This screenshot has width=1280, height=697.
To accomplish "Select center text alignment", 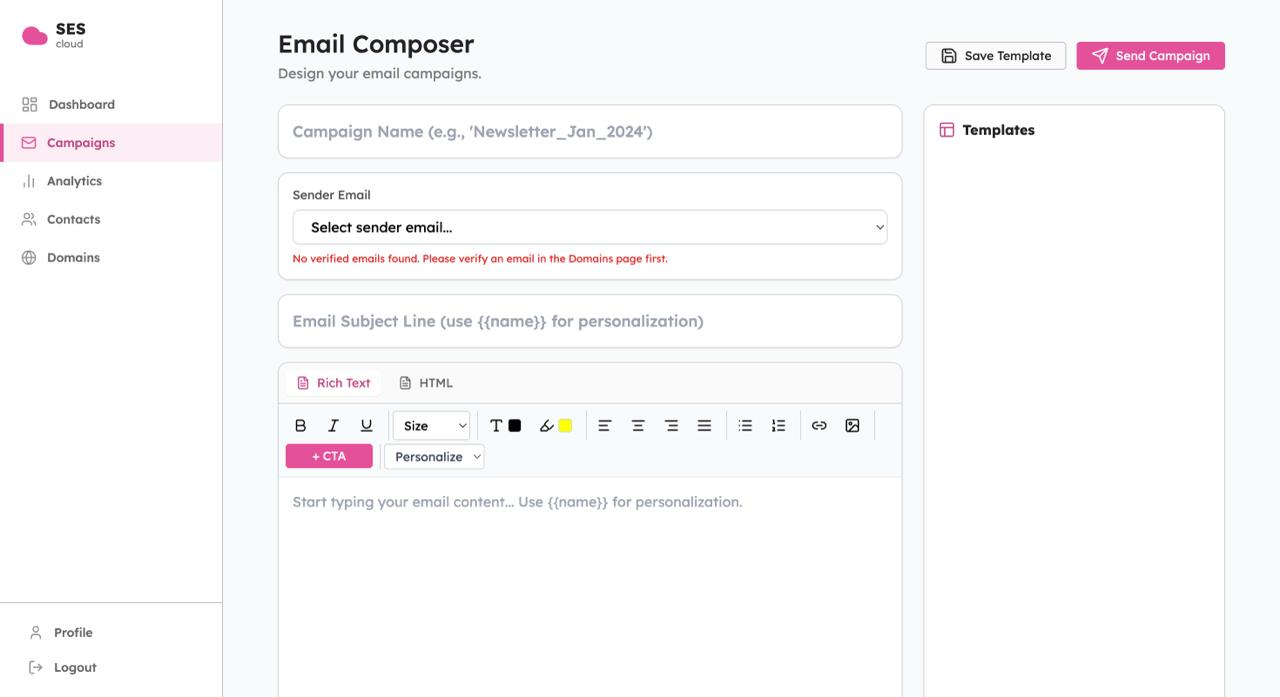I will [x=638, y=425].
